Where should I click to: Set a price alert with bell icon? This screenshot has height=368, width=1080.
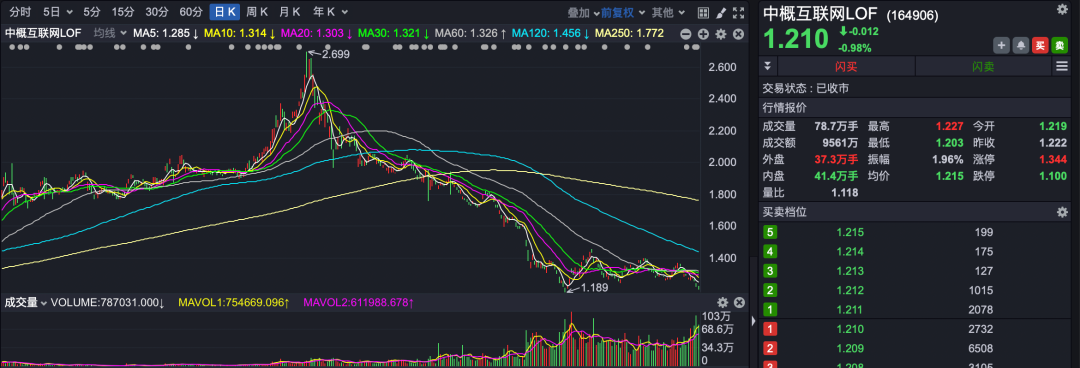[x=1021, y=45]
